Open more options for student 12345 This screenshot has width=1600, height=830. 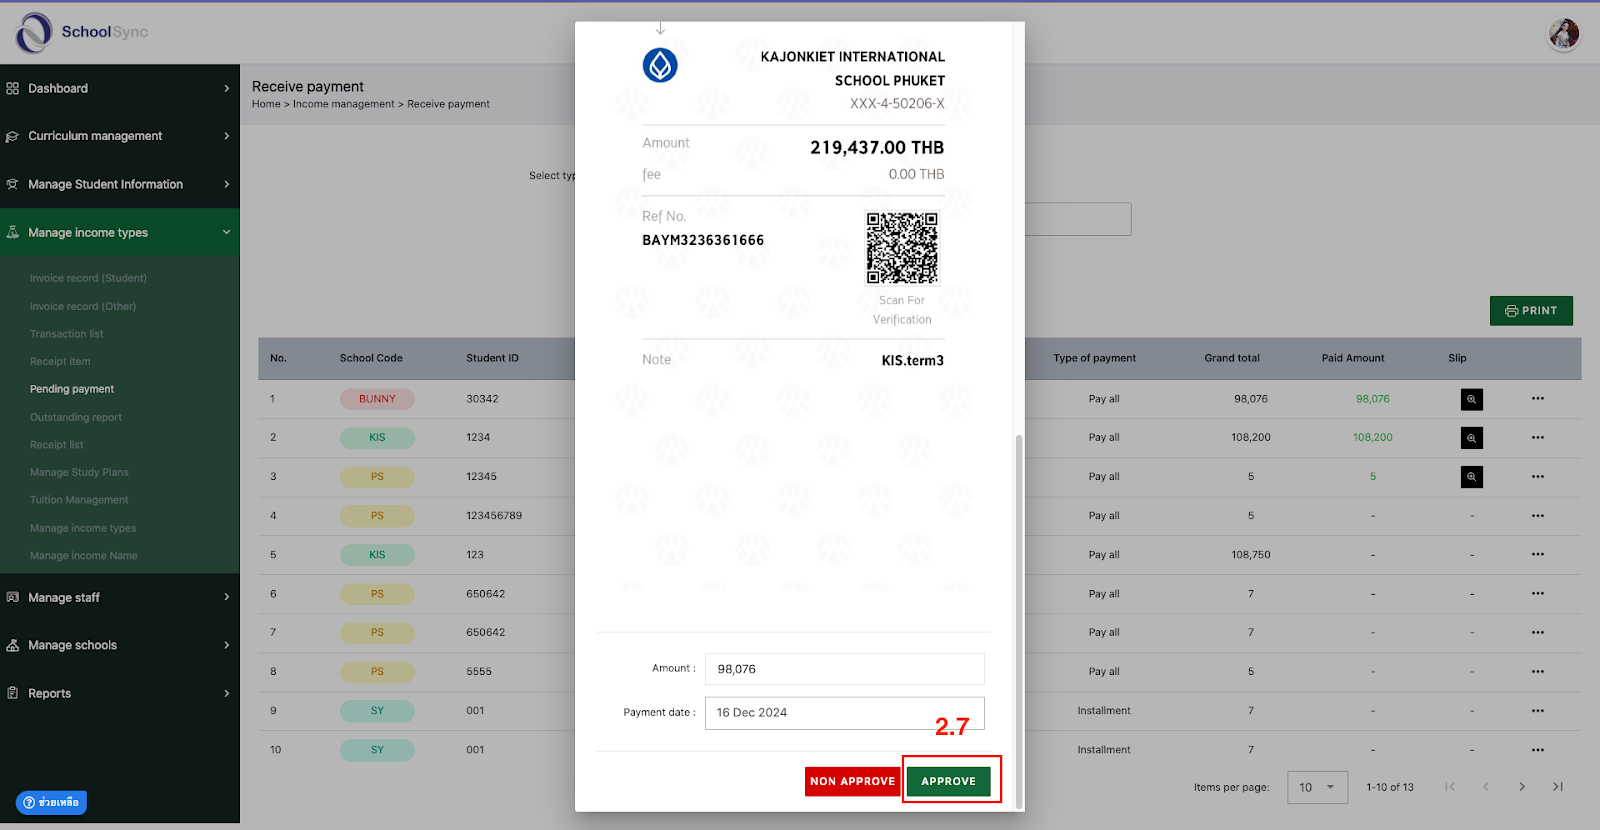tap(1538, 477)
